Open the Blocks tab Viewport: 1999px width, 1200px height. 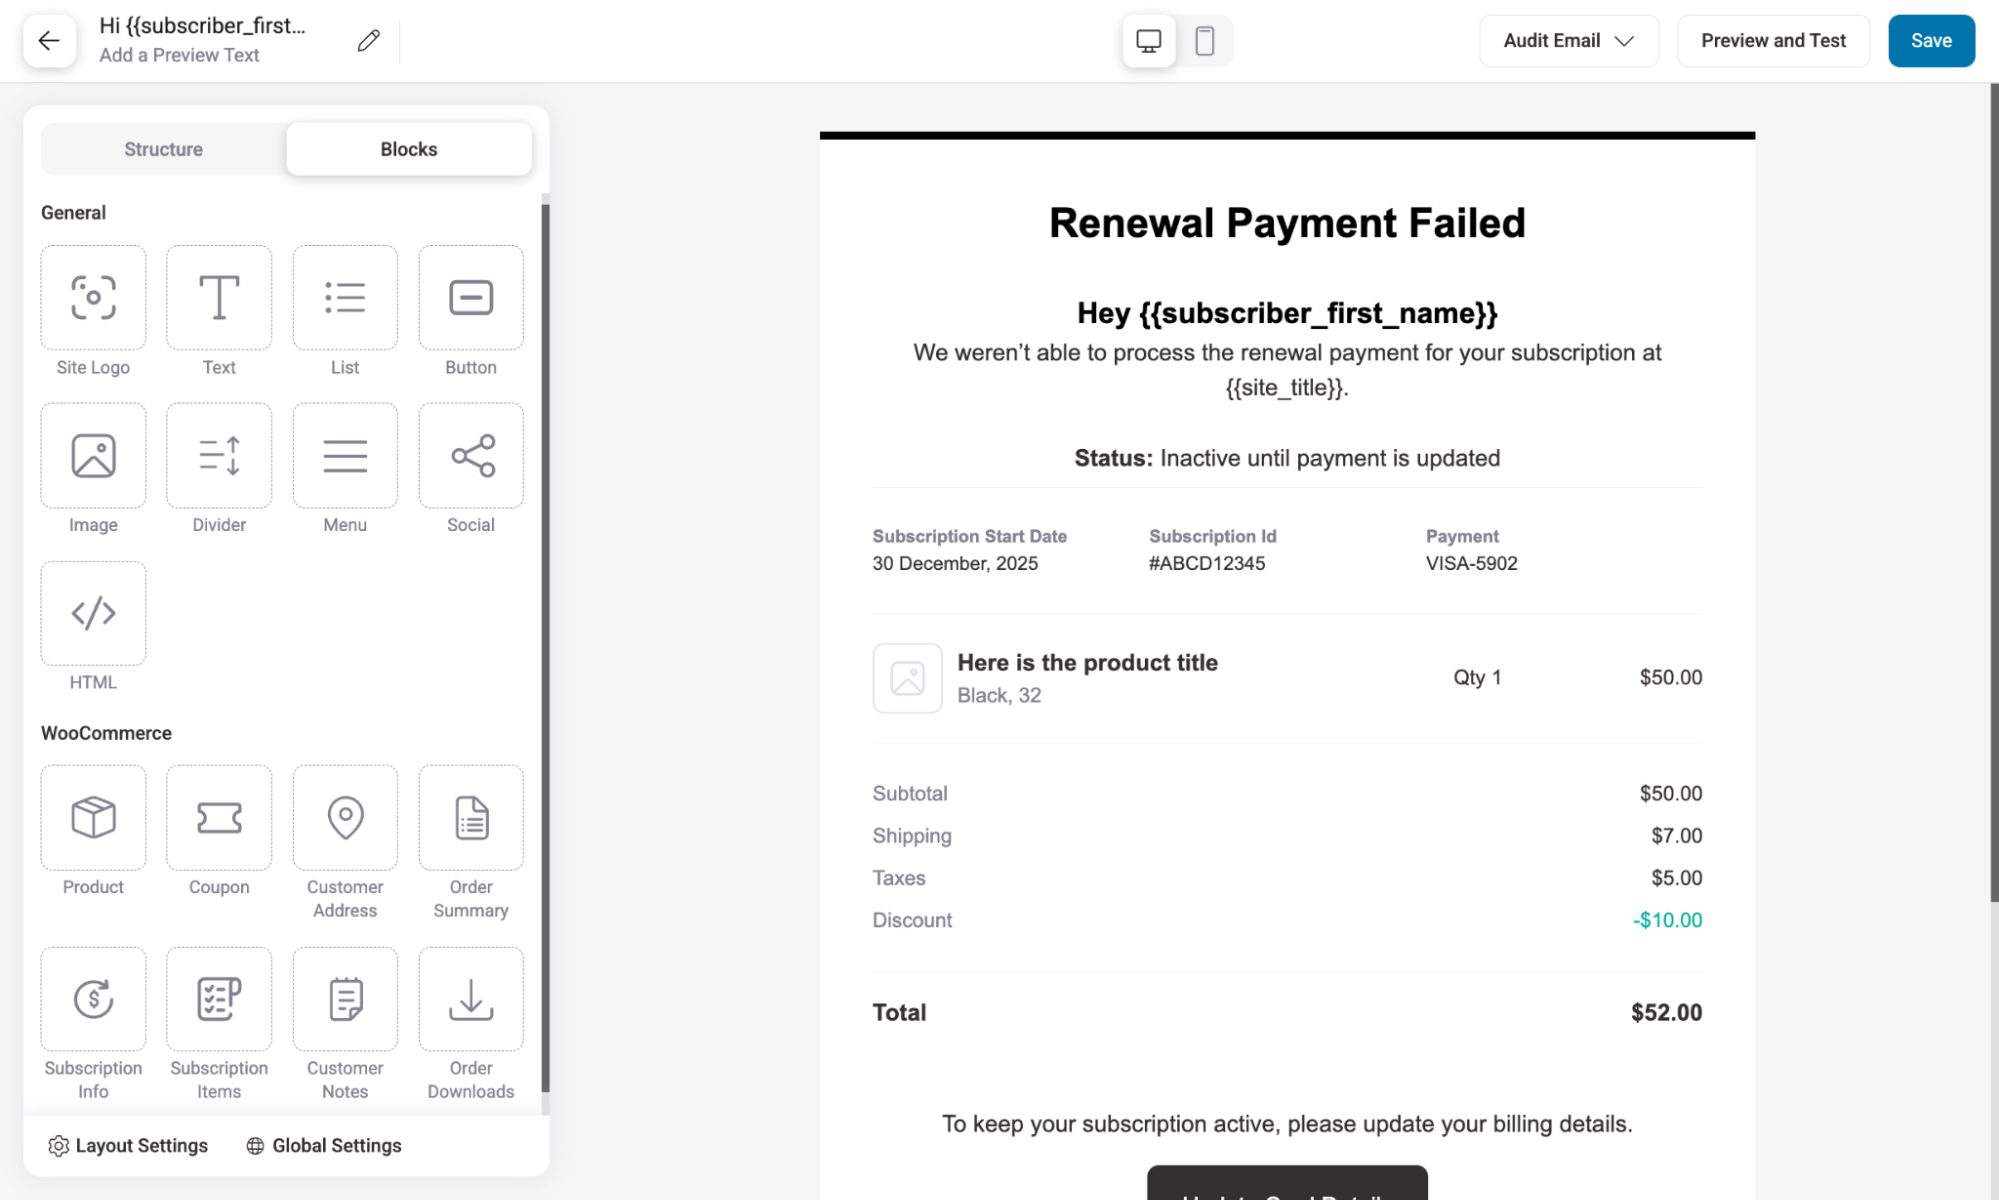click(x=408, y=148)
